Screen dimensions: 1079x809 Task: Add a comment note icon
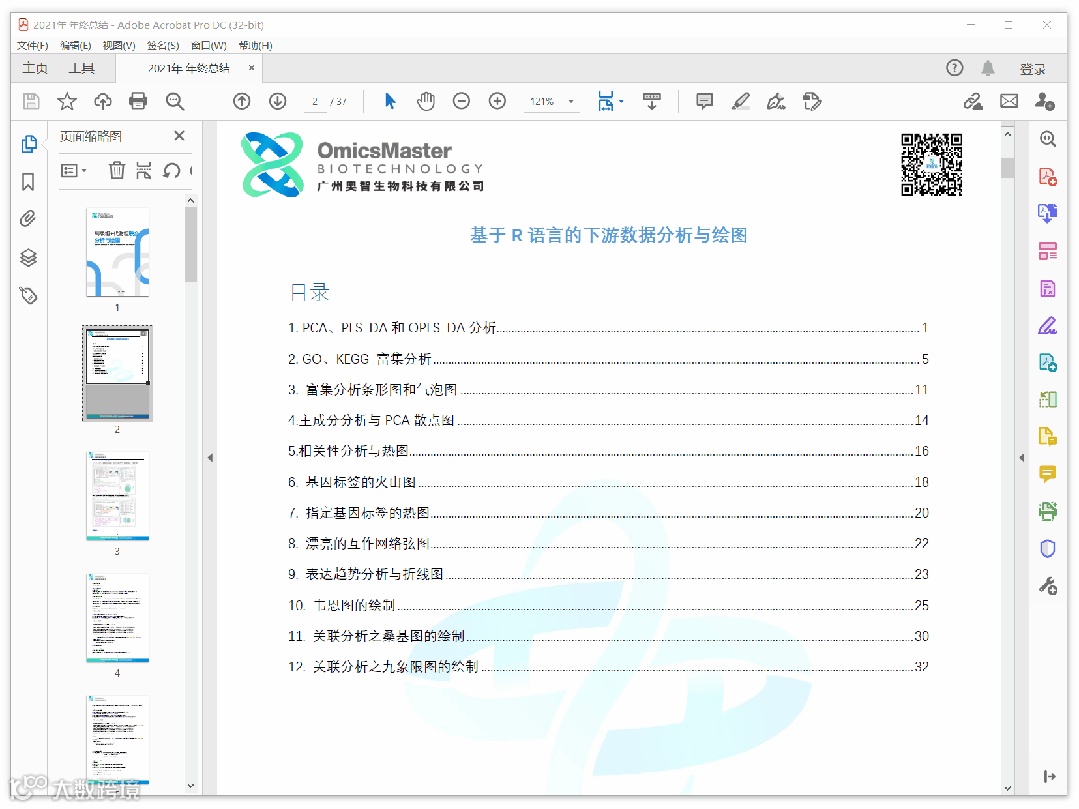pos(704,102)
